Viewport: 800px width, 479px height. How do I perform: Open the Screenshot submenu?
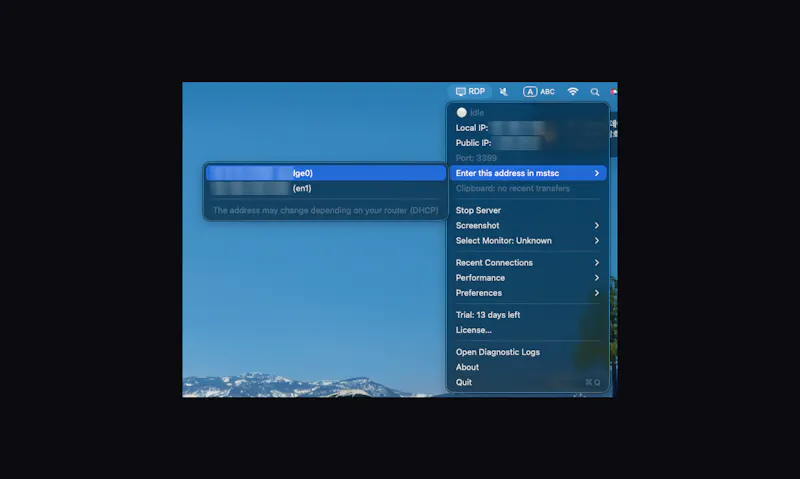(x=528, y=225)
